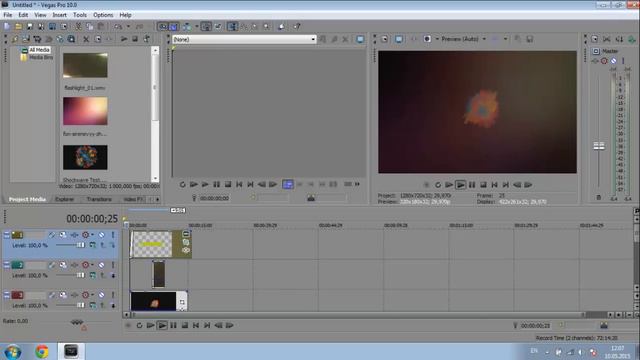Viewport: 640px width, 360px height.
Task: Open the File menu
Action: coord(8,15)
